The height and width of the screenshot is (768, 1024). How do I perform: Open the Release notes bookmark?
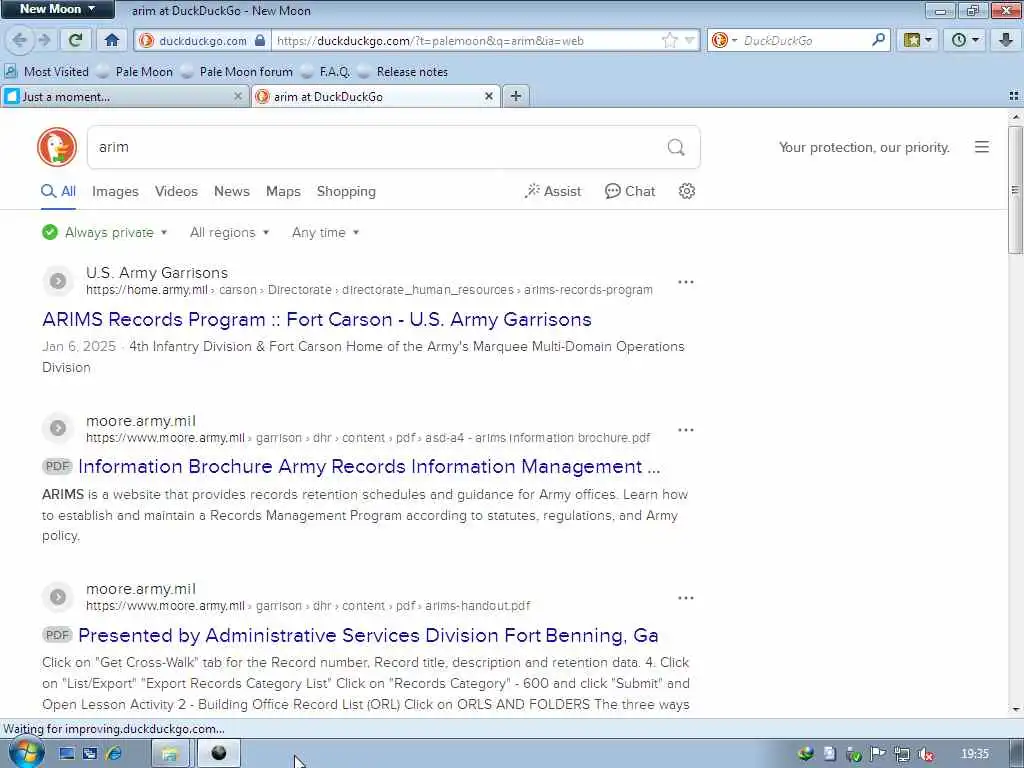pyautogui.click(x=403, y=72)
